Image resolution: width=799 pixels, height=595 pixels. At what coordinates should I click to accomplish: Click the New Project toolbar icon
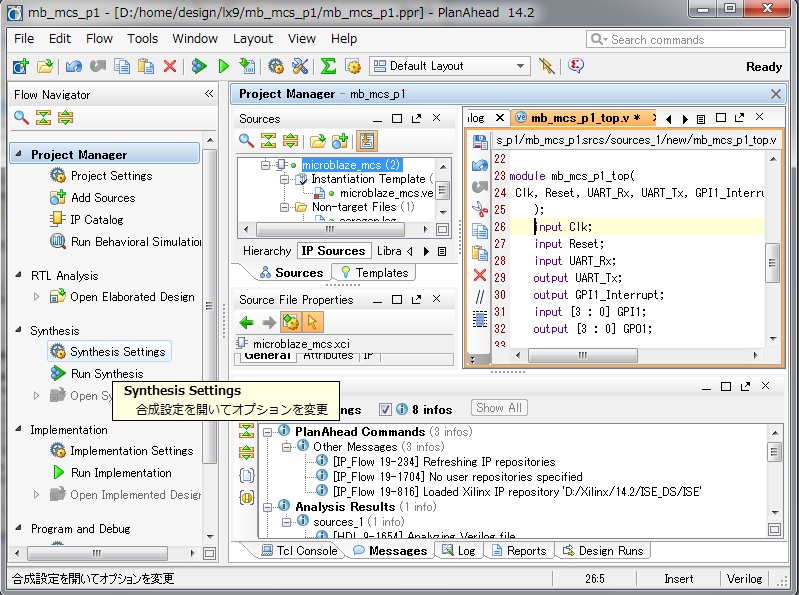click(x=21, y=66)
